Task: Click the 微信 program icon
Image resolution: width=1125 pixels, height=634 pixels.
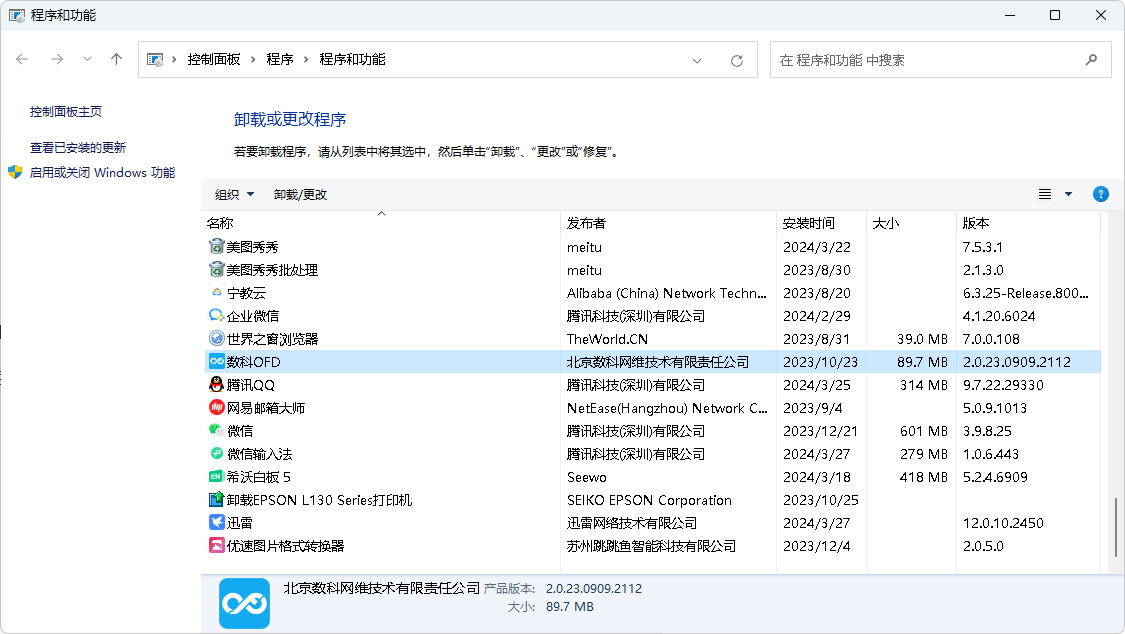Action: (x=216, y=430)
